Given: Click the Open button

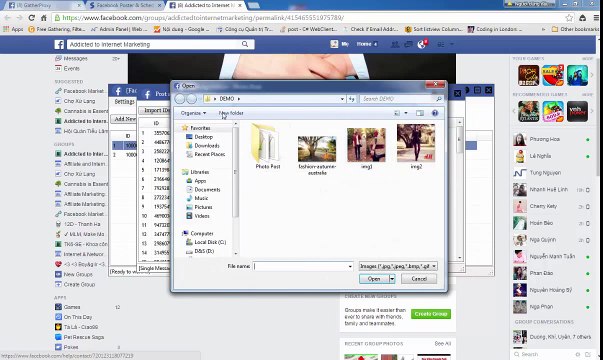Looking at the screenshot, I should pyautogui.click(x=374, y=279).
